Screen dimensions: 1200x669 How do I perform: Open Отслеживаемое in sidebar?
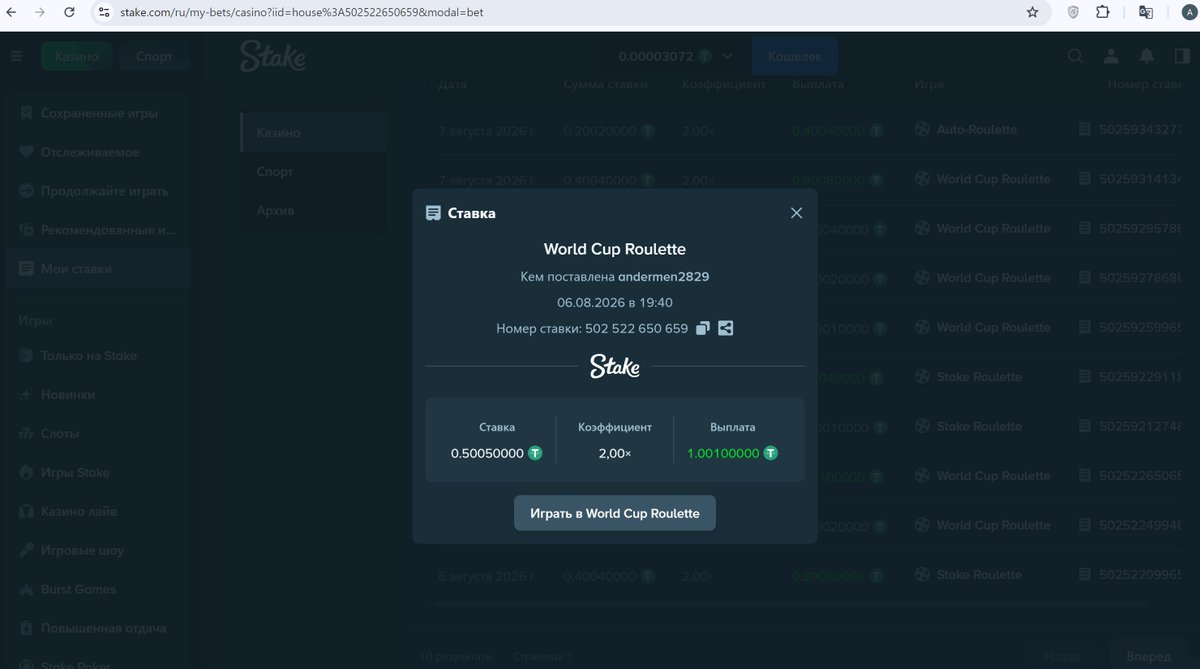click(98, 152)
